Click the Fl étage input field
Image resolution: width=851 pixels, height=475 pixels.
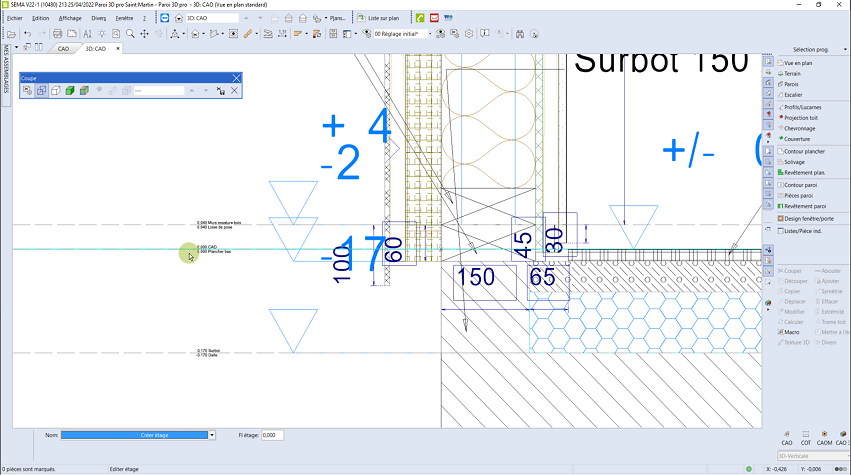[272, 435]
